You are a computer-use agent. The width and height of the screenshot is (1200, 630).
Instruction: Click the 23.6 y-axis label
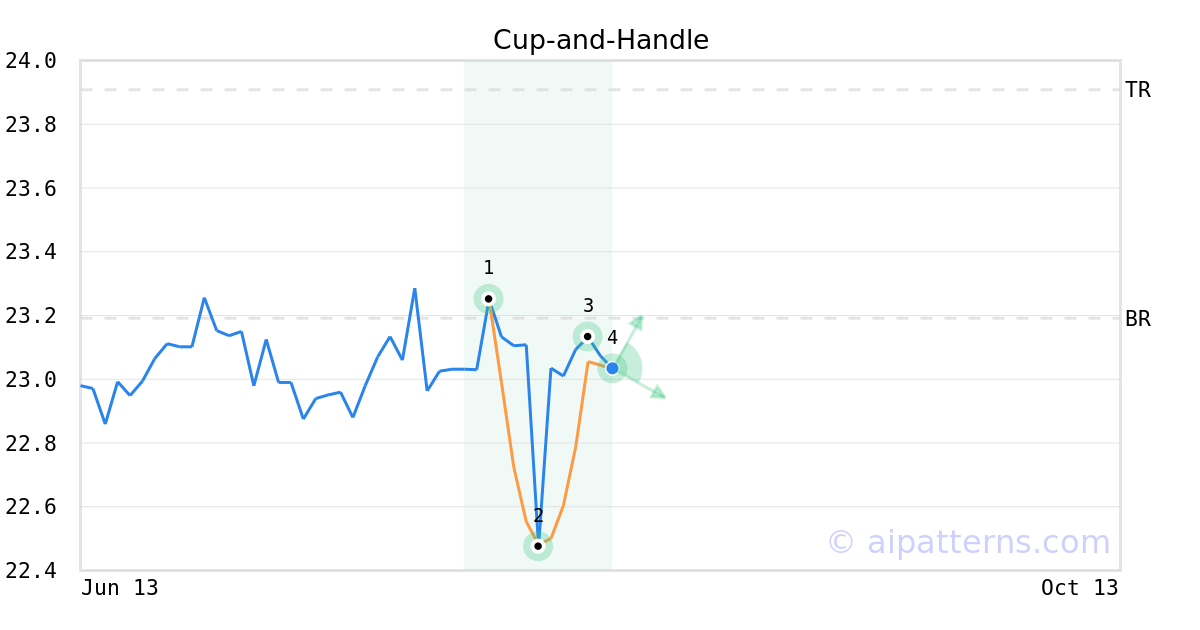(x=31, y=189)
